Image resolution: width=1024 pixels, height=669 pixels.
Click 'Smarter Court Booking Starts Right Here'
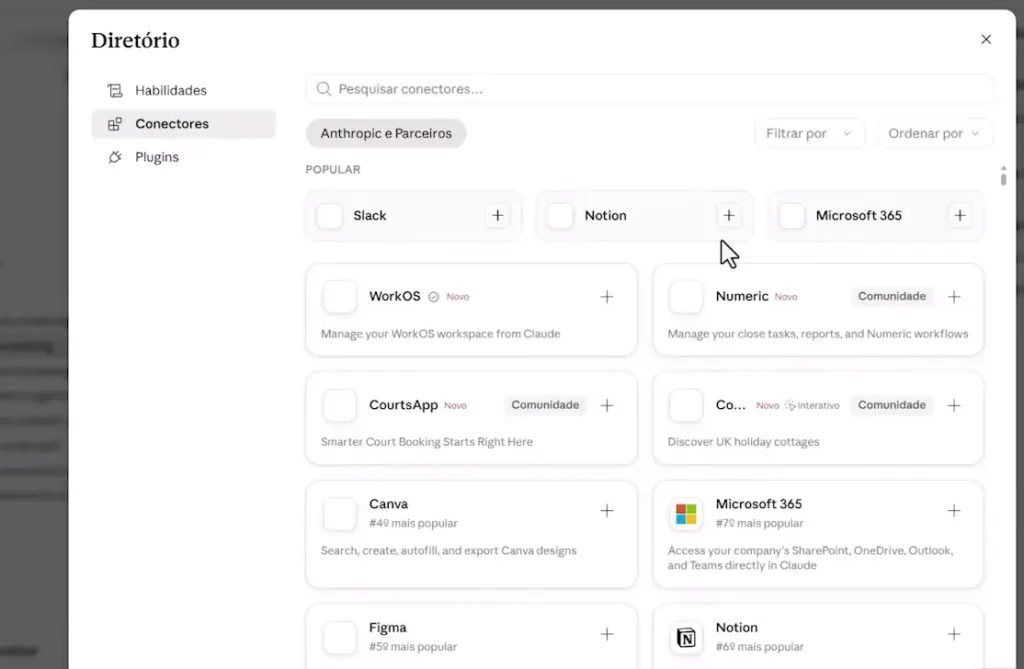pos(427,442)
